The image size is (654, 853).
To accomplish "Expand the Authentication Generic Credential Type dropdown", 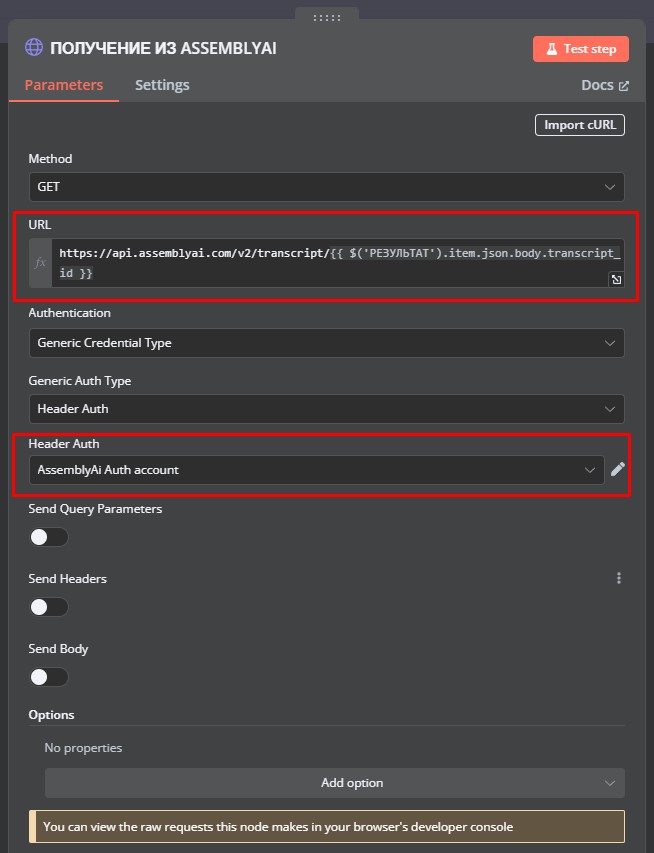I will click(326, 343).
